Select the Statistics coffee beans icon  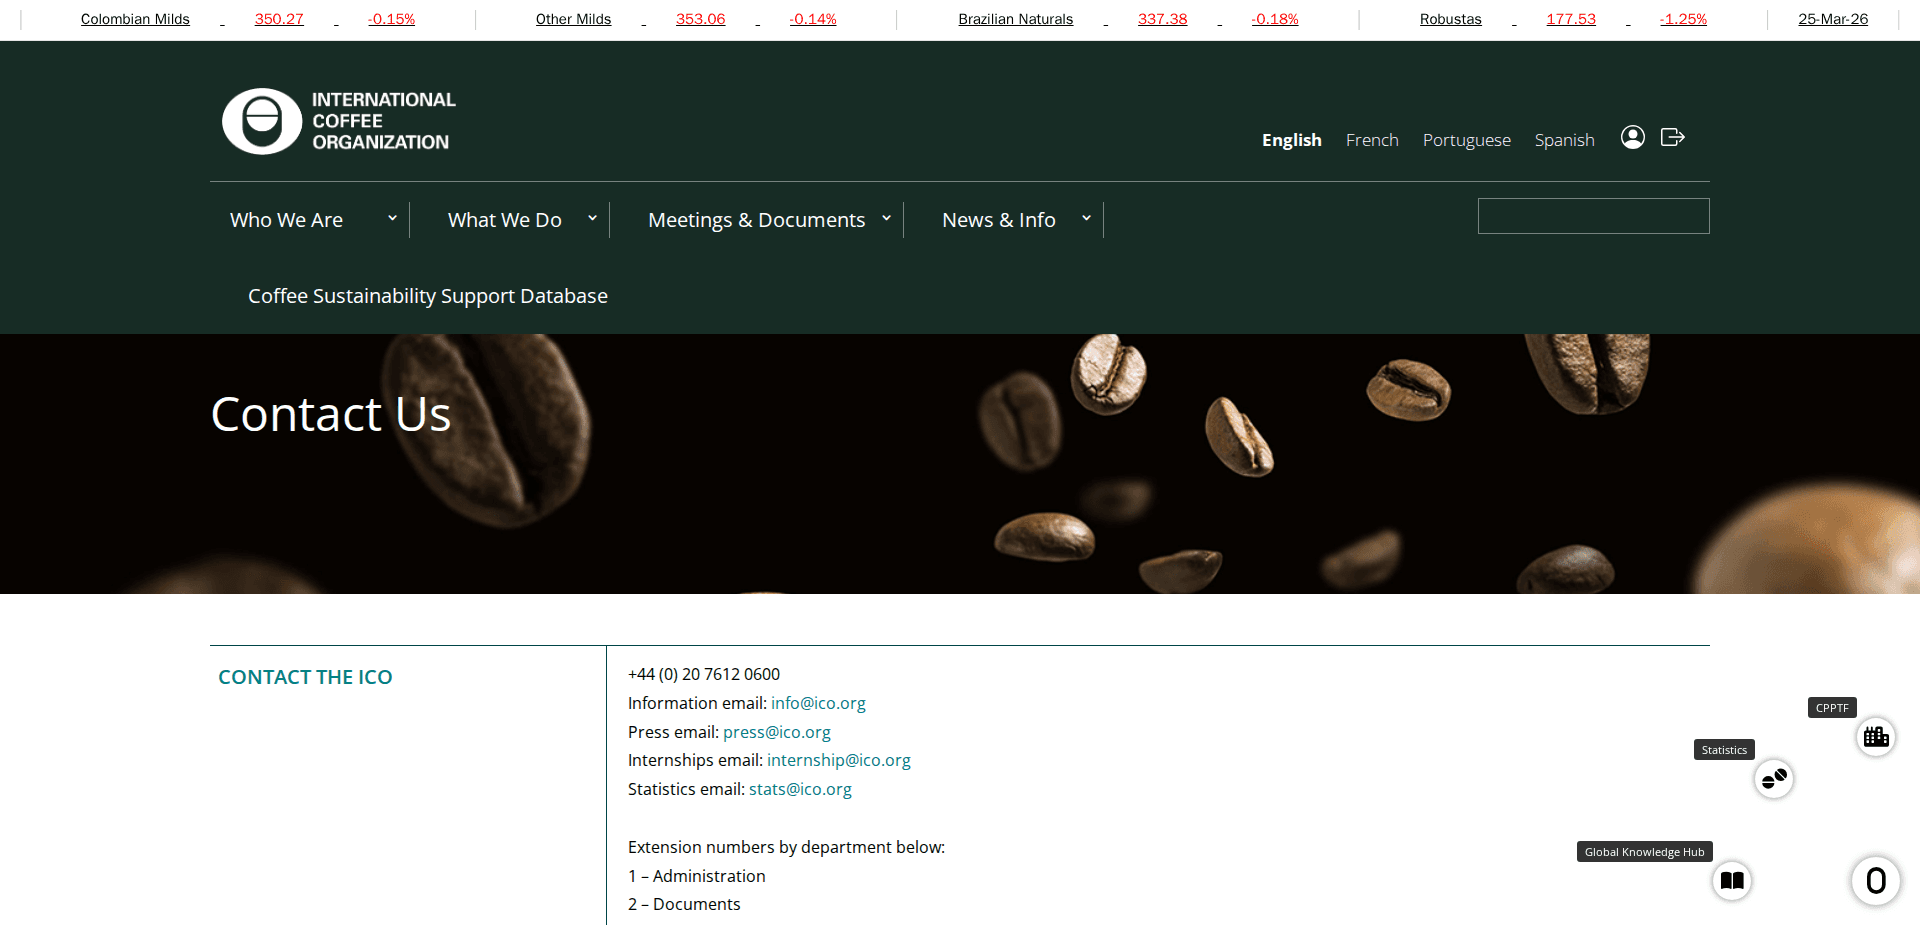1773,779
